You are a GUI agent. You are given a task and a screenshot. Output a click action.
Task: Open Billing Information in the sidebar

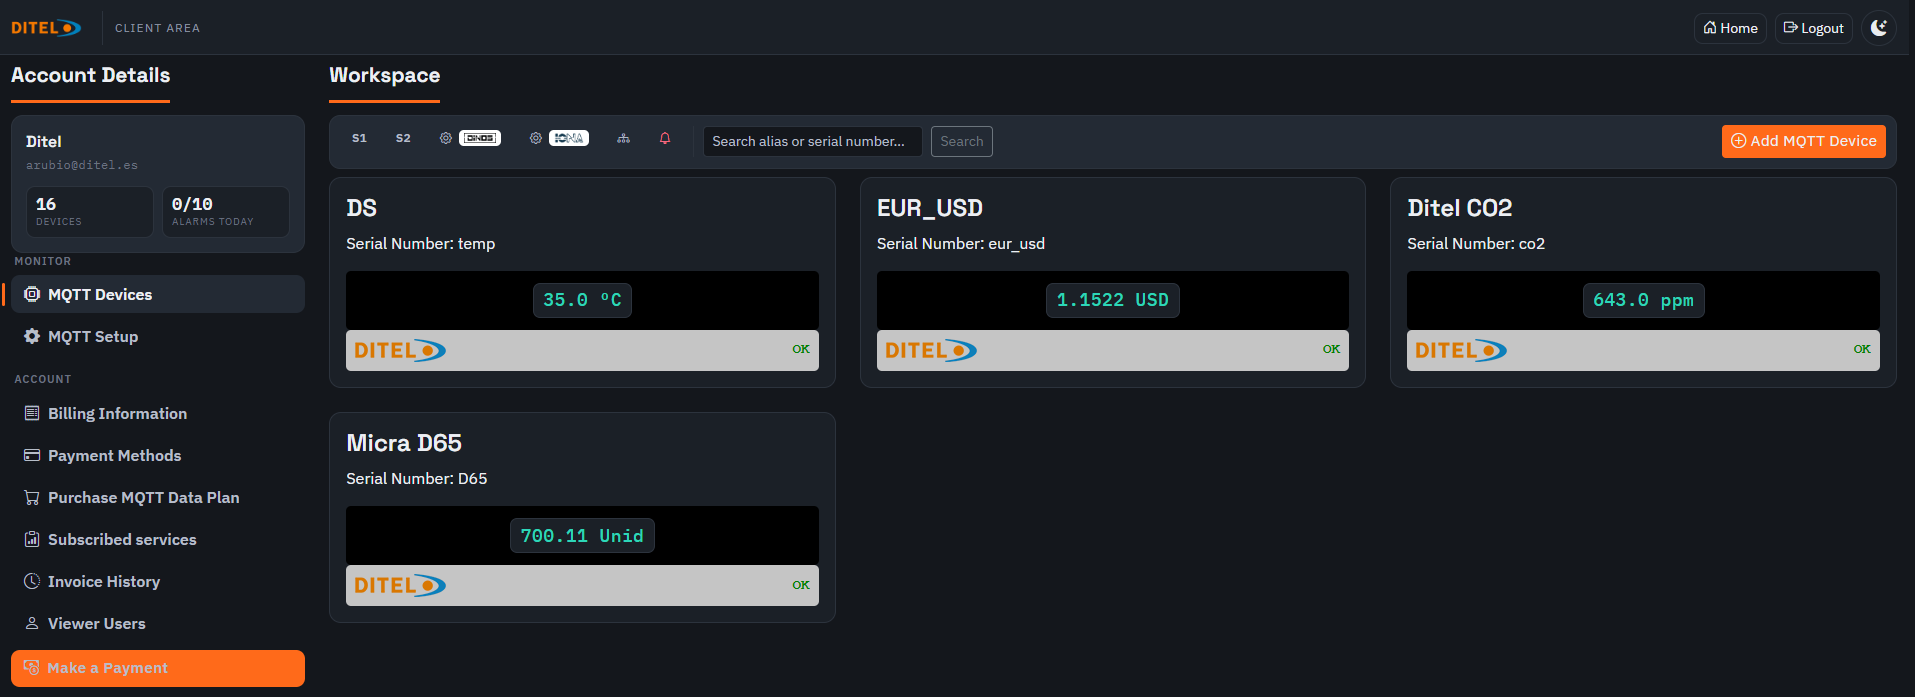pos(158,413)
